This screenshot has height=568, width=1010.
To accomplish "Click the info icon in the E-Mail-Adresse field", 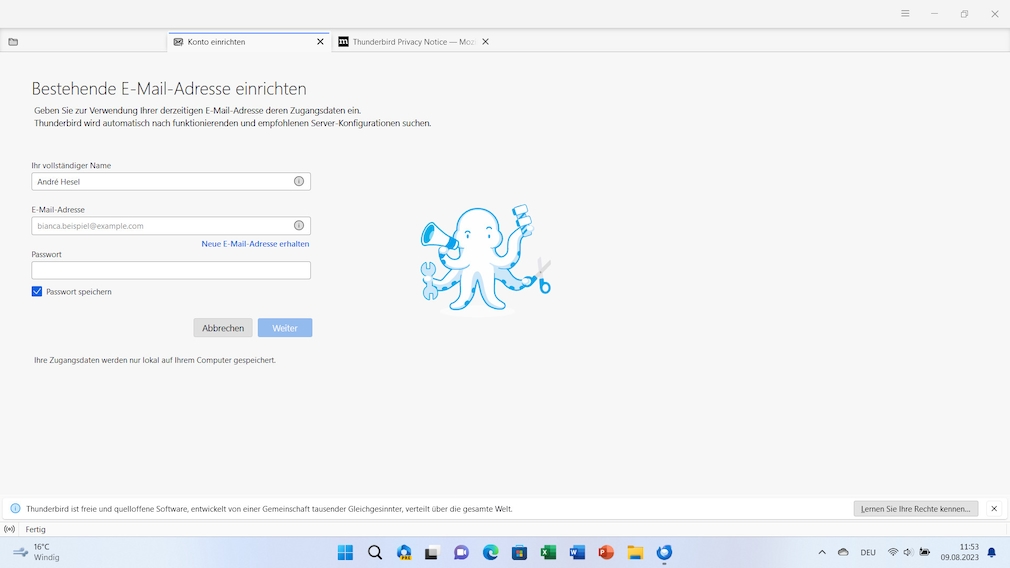I will pyautogui.click(x=299, y=225).
